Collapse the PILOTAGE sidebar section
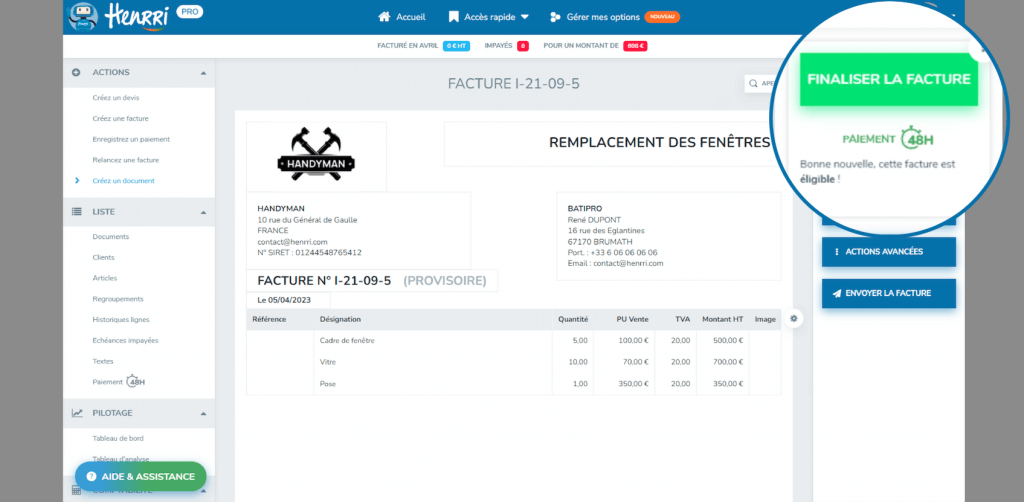Viewport: 1024px width, 502px height. pyautogui.click(x=204, y=413)
